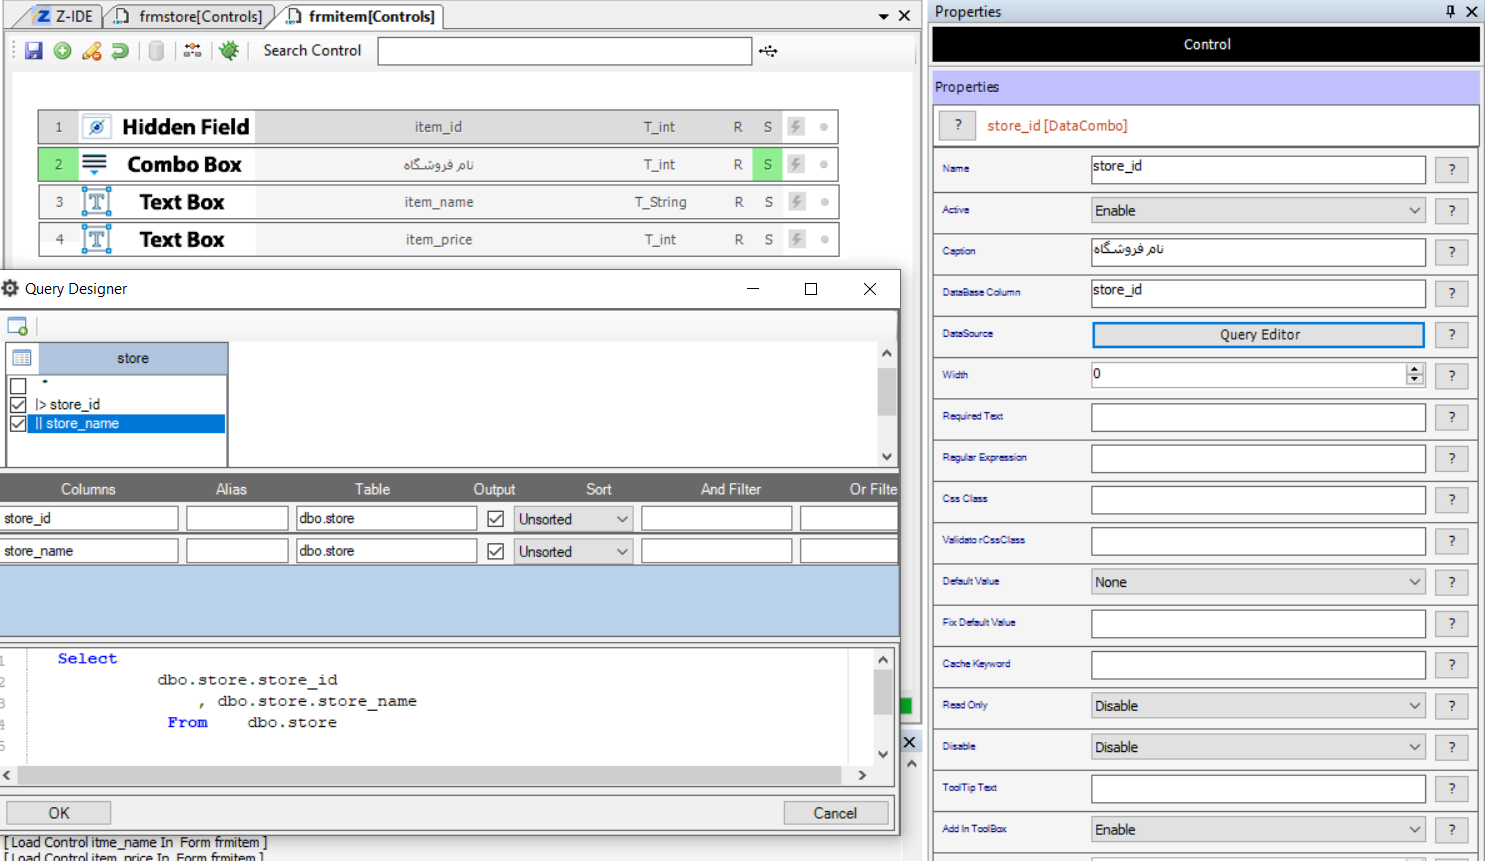This screenshot has width=1485, height=861.
Task: Click the green bug debug icon
Action: pyautogui.click(x=229, y=51)
